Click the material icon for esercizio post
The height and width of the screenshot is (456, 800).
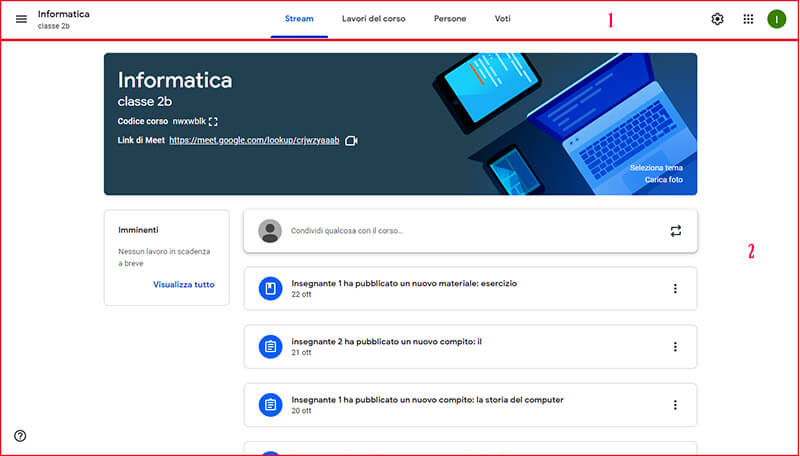(x=270, y=289)
